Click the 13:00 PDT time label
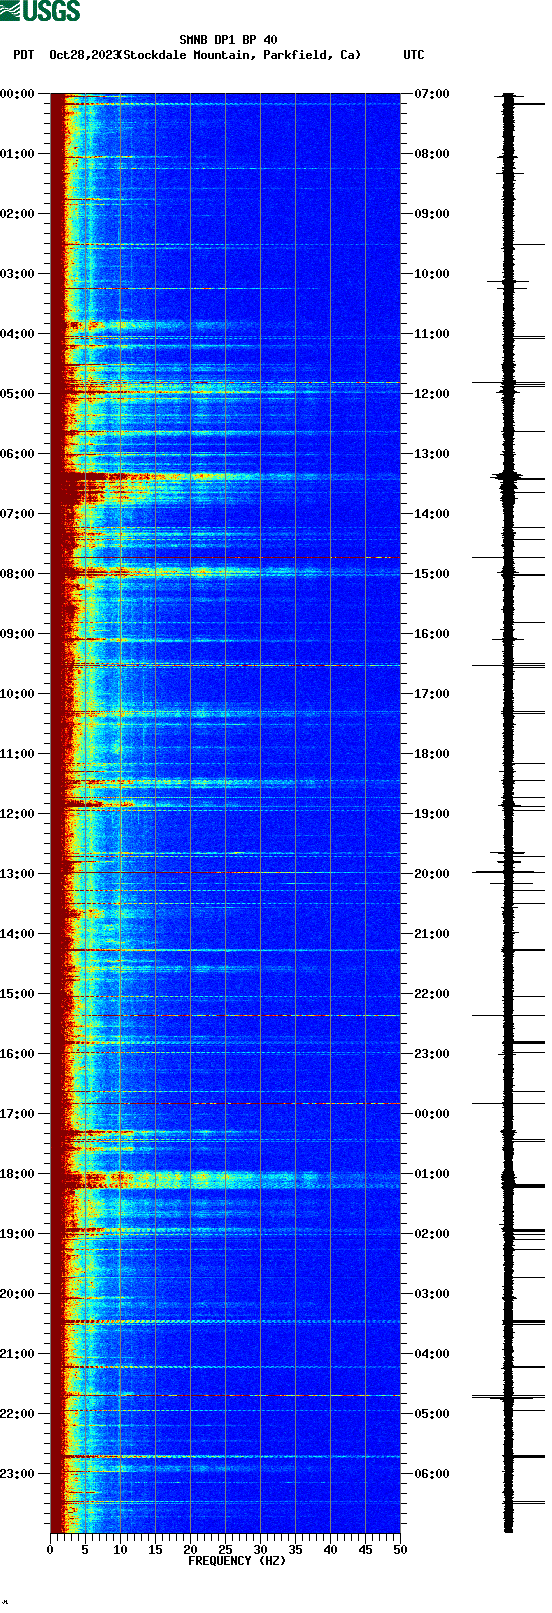Viewport: 552px width, 1613px height. (17, 874)
